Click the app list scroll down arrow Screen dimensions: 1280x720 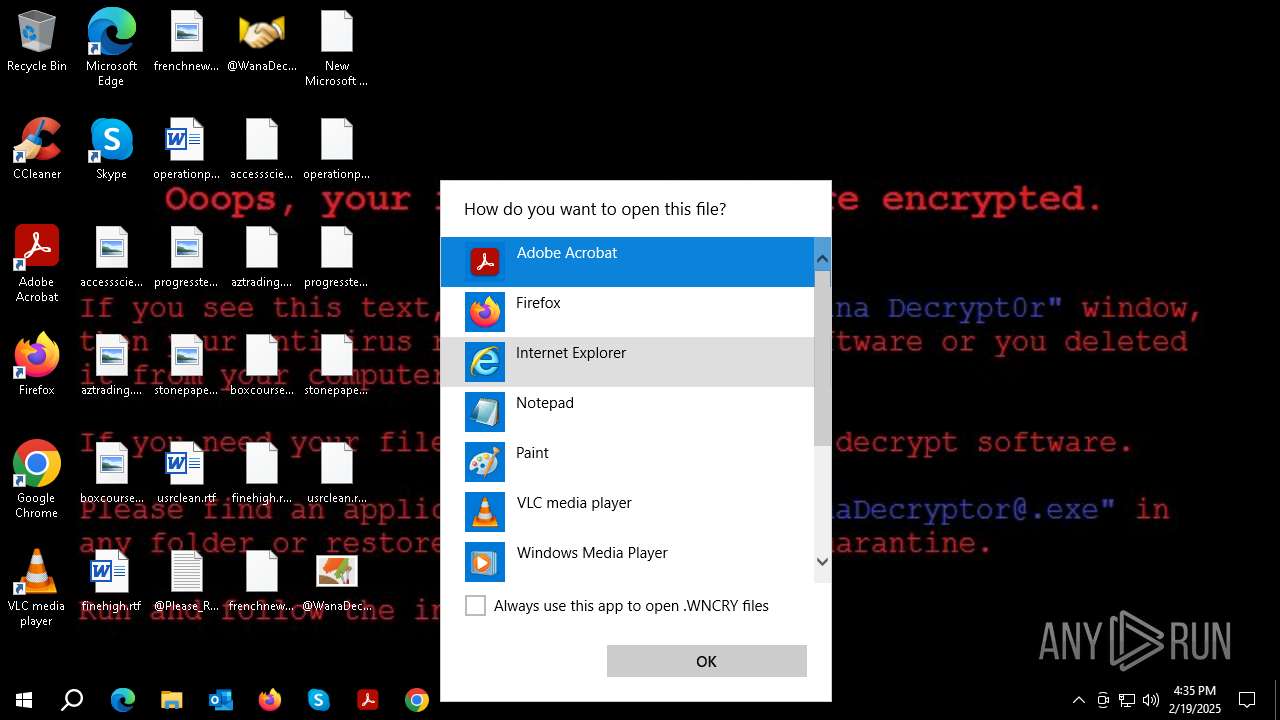pos(822,562)
